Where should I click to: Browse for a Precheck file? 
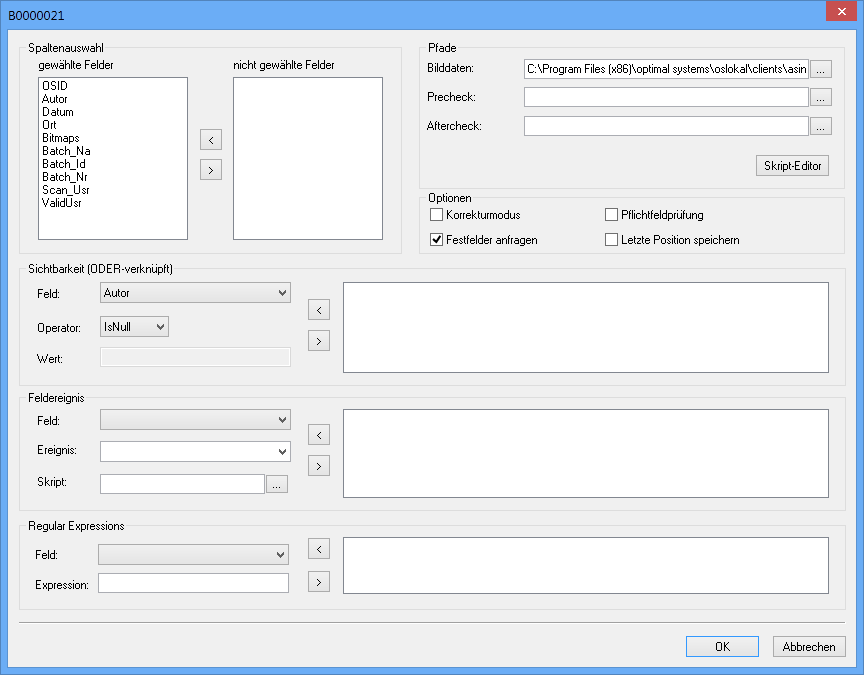823,97
